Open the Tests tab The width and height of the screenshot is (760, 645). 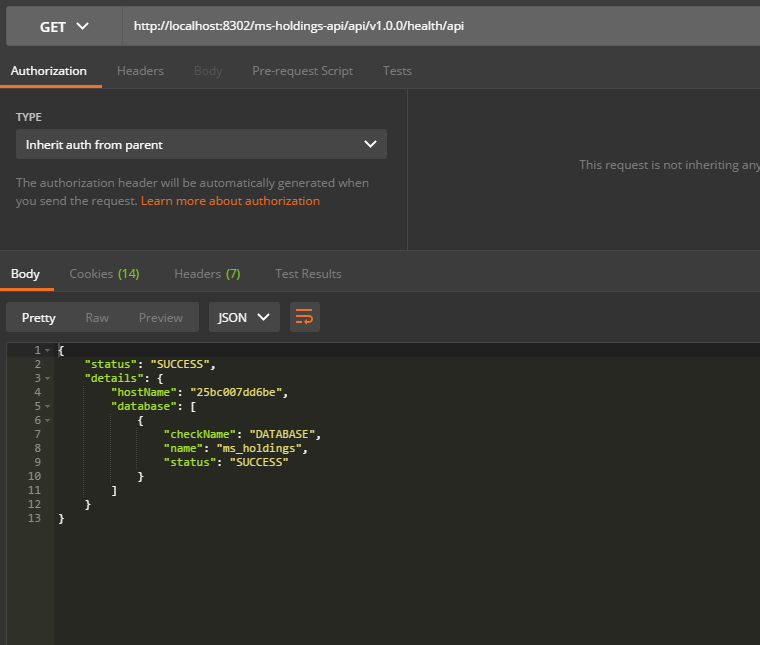point(397,71)
